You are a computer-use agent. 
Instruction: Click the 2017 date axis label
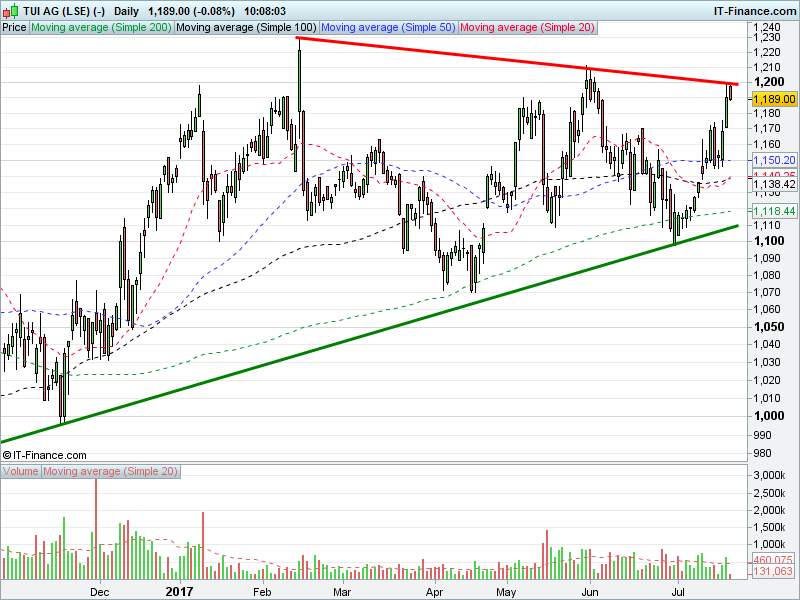click(180, 591)
